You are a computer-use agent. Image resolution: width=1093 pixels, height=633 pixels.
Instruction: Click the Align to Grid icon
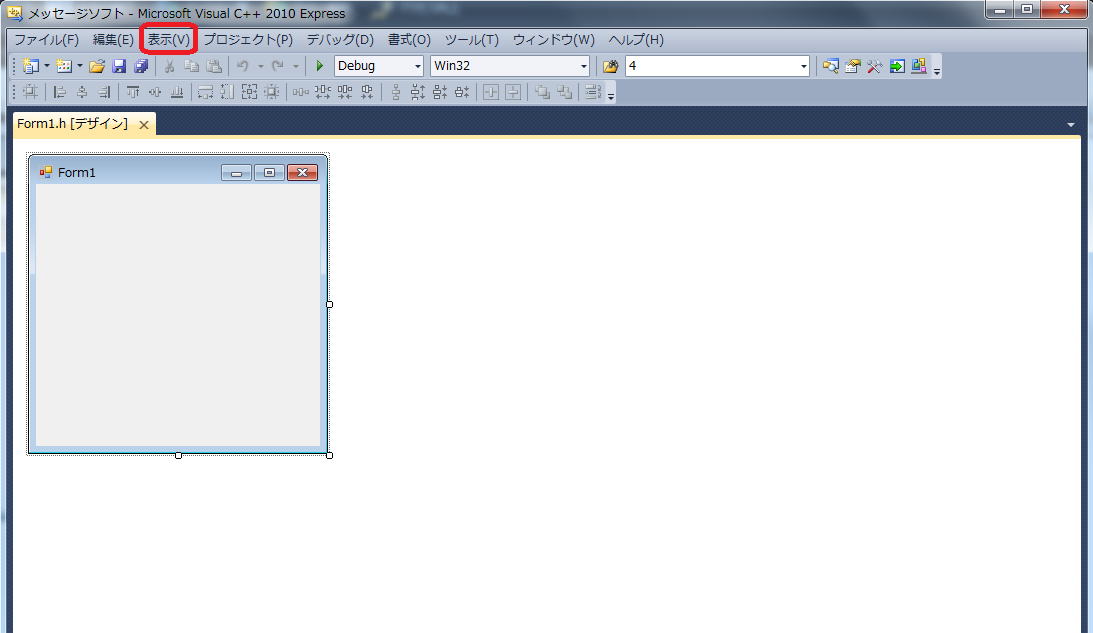coord(30,92)
